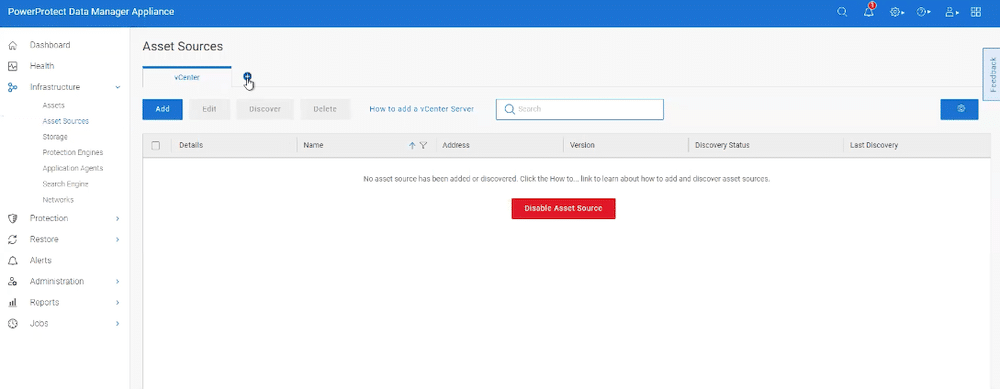Image resolution: width=1000 pixels, height=389 pixels.
Task: Click the blue Add button
Action: point(163,109)
